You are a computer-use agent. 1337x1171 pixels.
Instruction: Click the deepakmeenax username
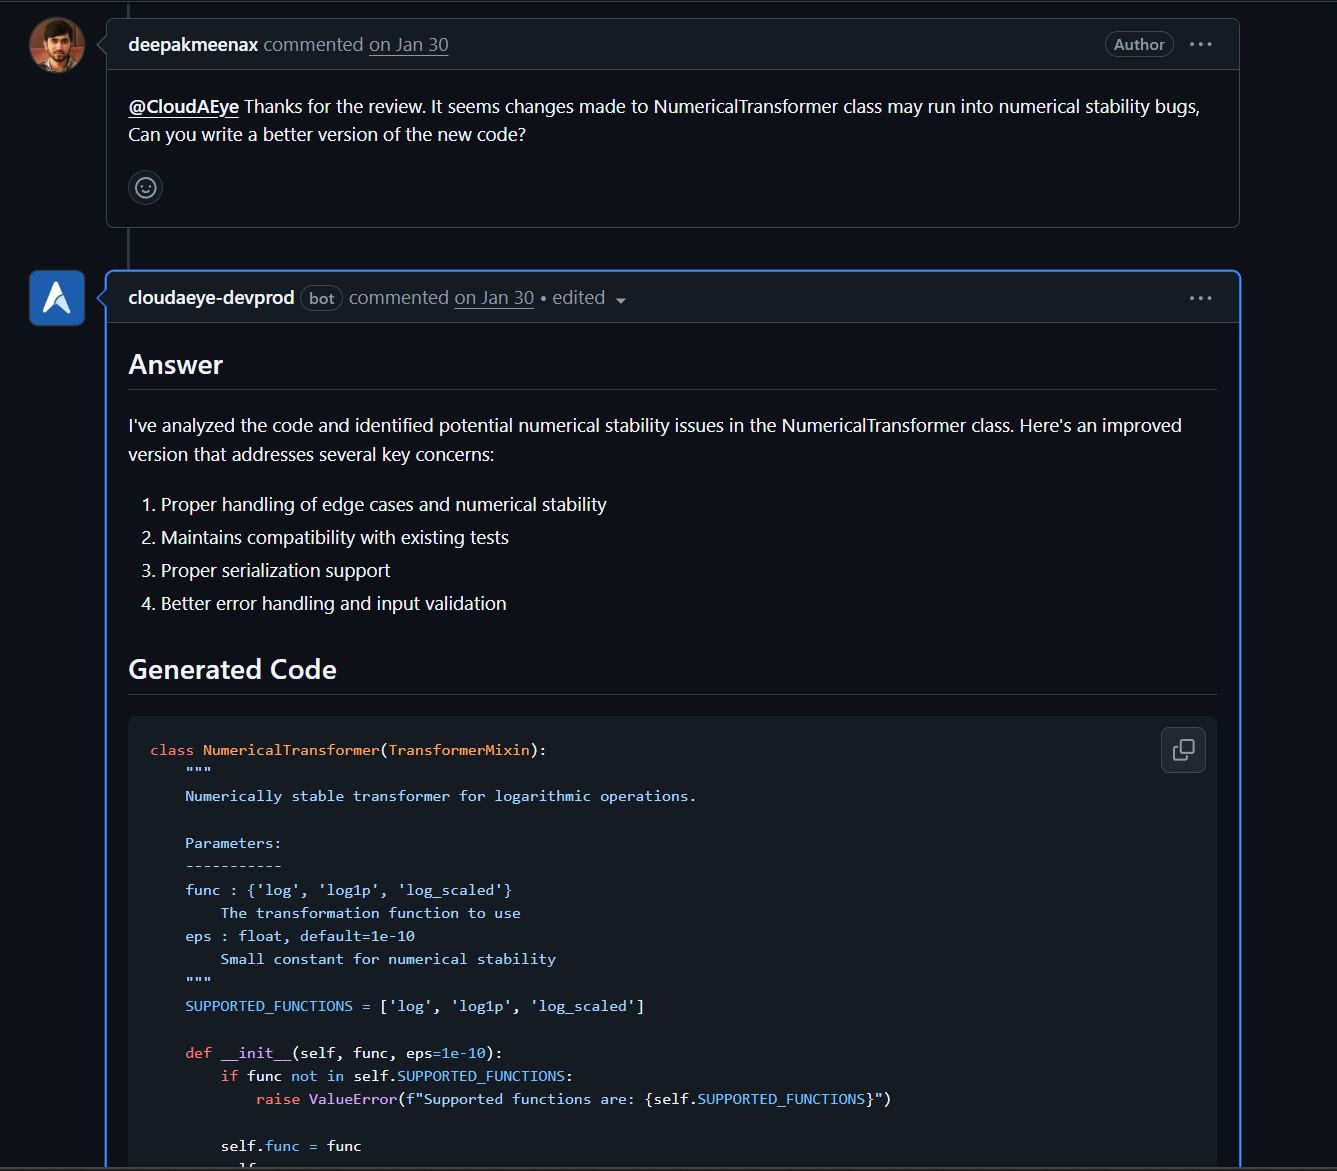[192, 45]
